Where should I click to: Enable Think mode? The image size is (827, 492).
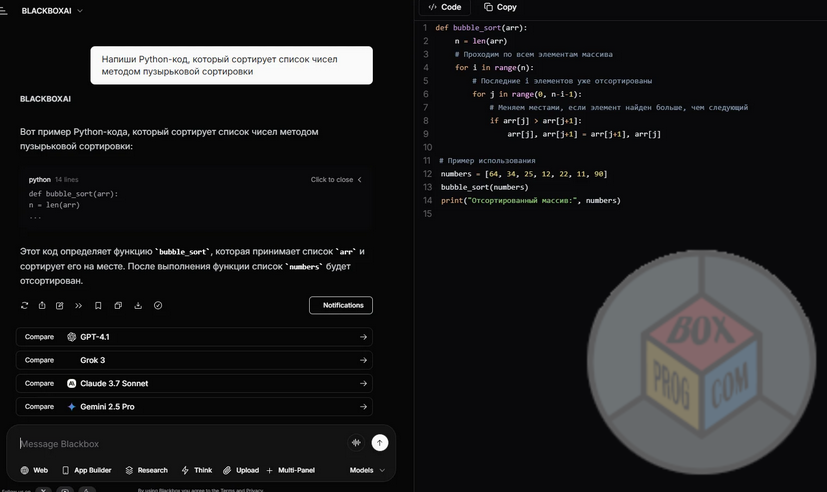196,470
